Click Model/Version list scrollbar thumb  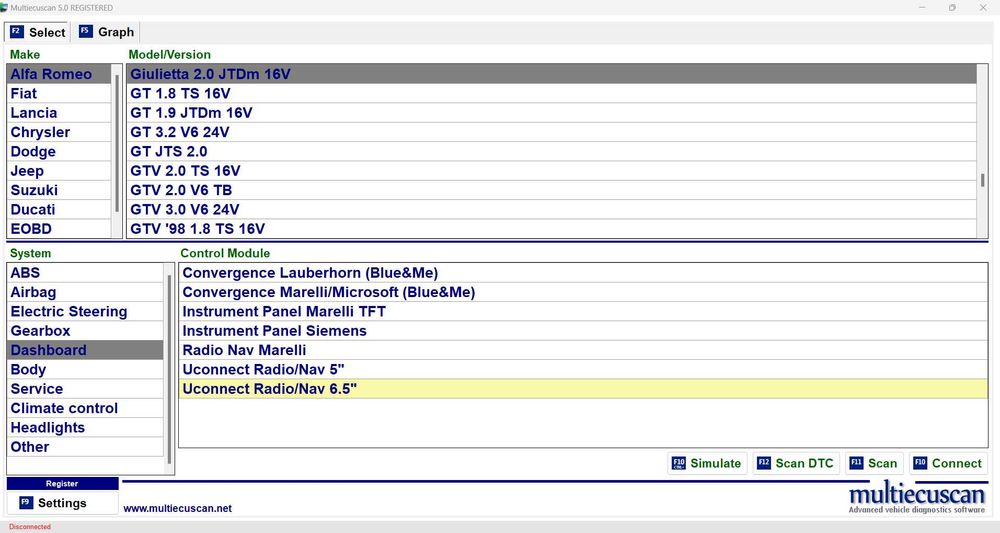tap(983, 180)
